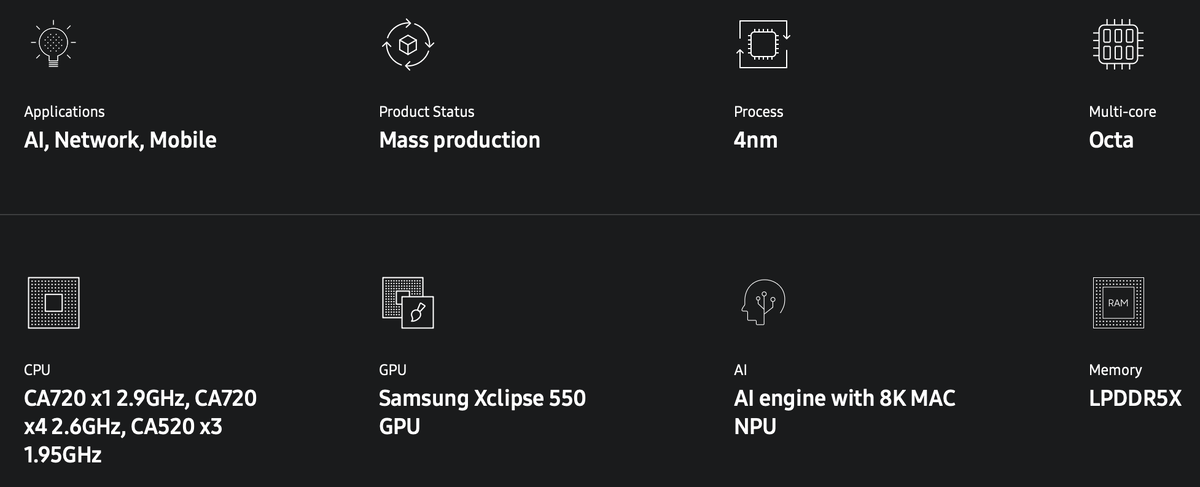Viewport: 1200px width, 487px height.
Task: Click the Octa multi-core value
Action: tap(1111, 140)
